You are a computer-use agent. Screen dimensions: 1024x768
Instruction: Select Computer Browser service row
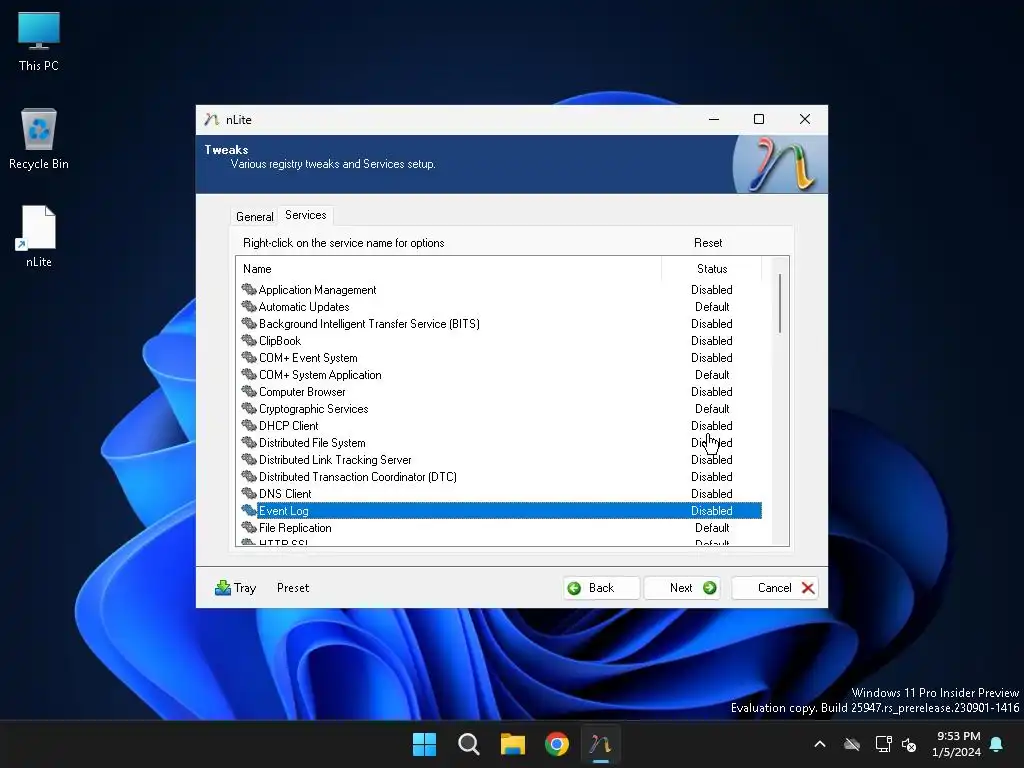500,391
